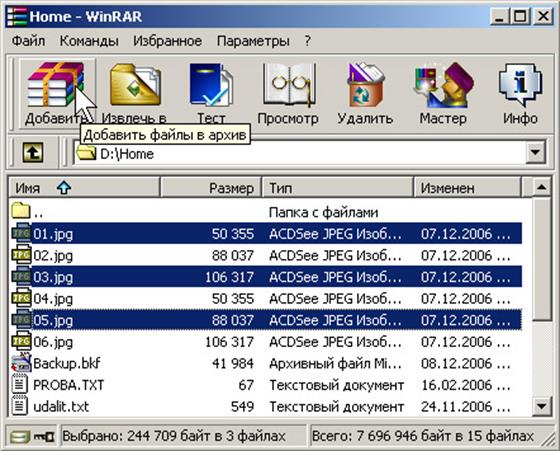Go up one folder level arrow button
Screen dimensions: 560x451
pyautogui.click(x=33, y=153)
